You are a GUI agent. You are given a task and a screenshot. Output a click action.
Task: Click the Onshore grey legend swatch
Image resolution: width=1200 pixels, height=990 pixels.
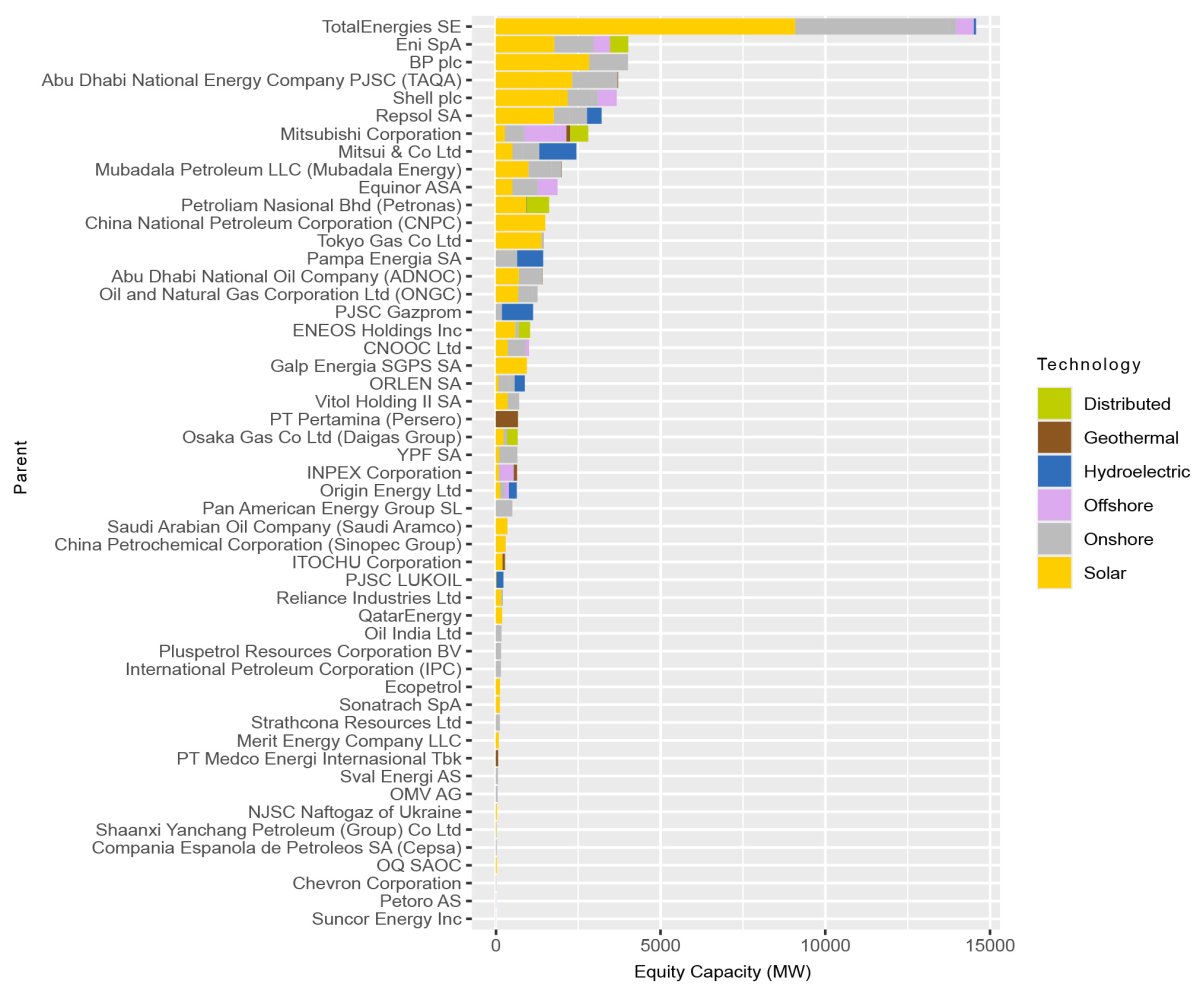pos(1054,539)
